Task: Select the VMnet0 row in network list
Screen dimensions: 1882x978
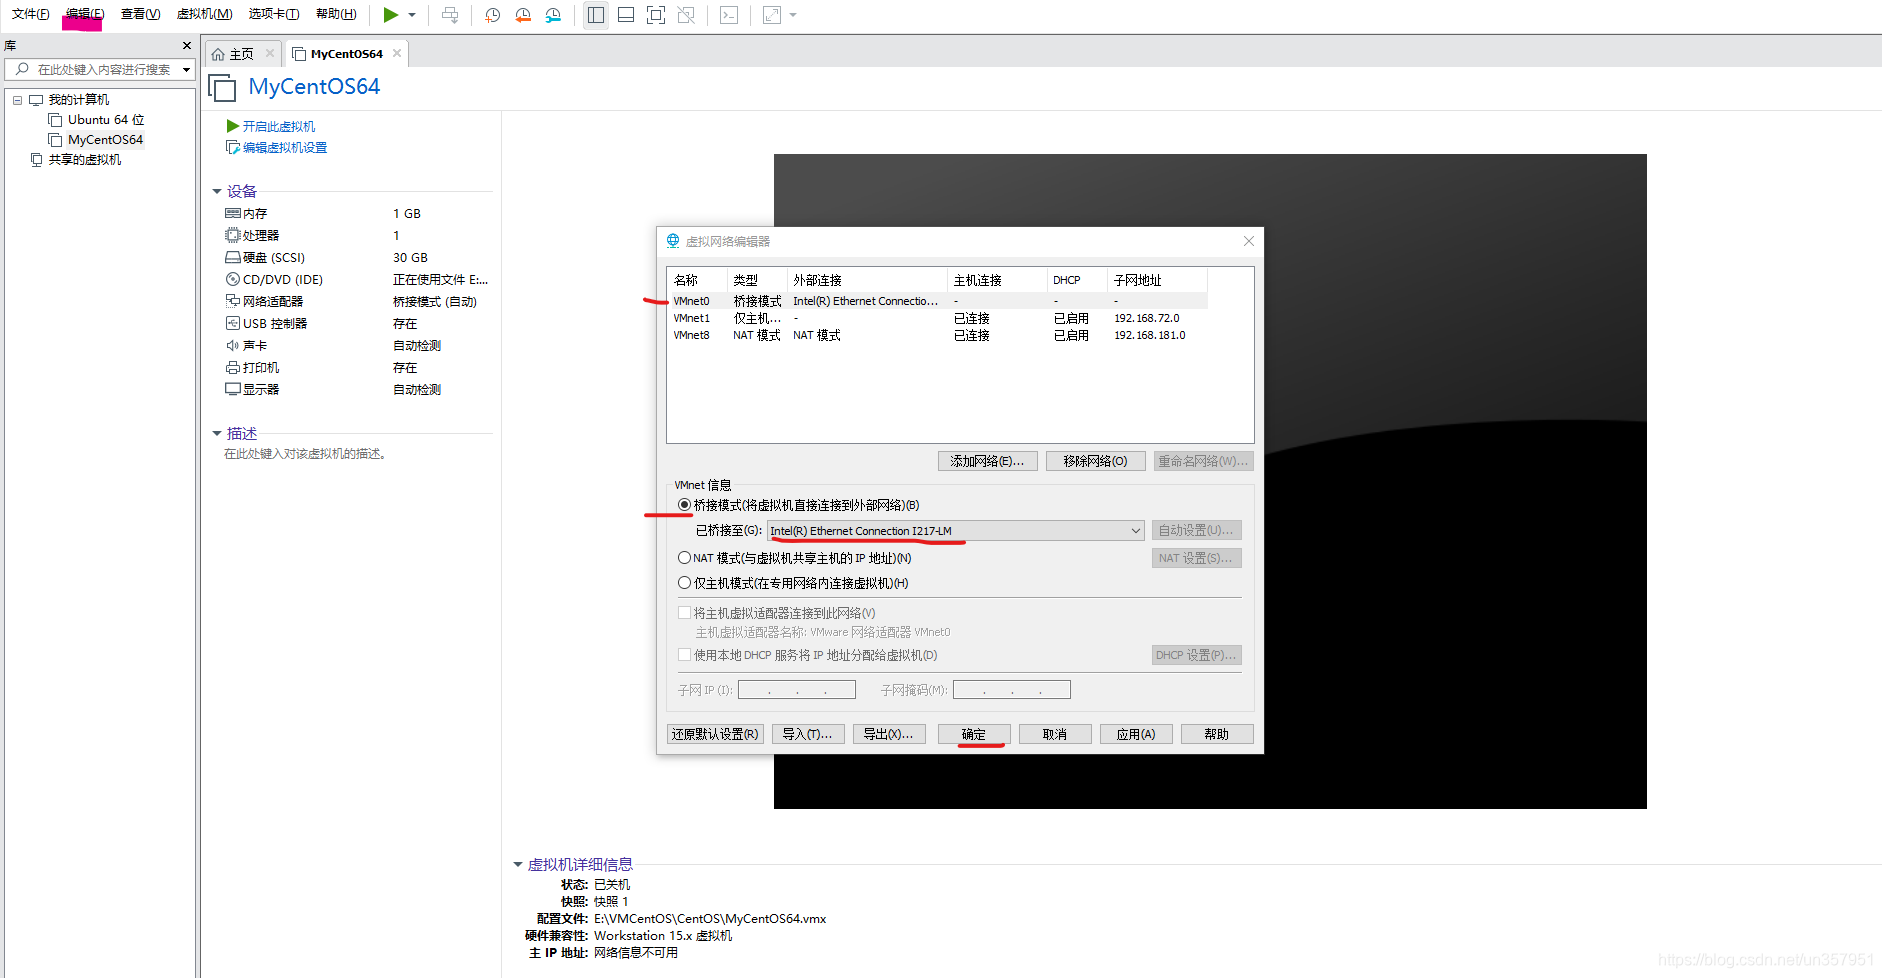Action: point(938,301)
